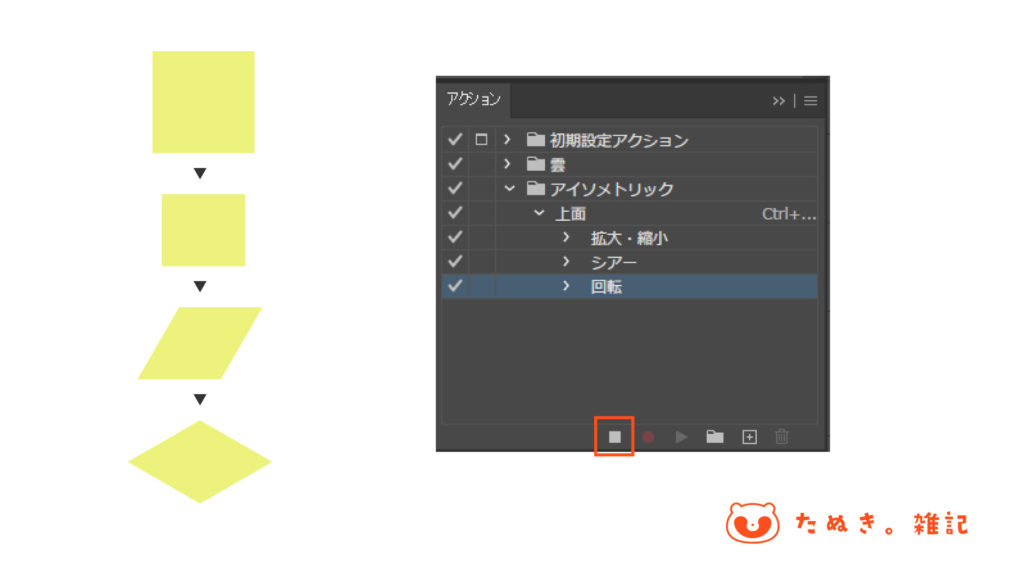Toggle dialog box for 初期設定アクション
The width and height of the screenshot is (1024, 576).
pyautogui.click(x=481, y=140)
